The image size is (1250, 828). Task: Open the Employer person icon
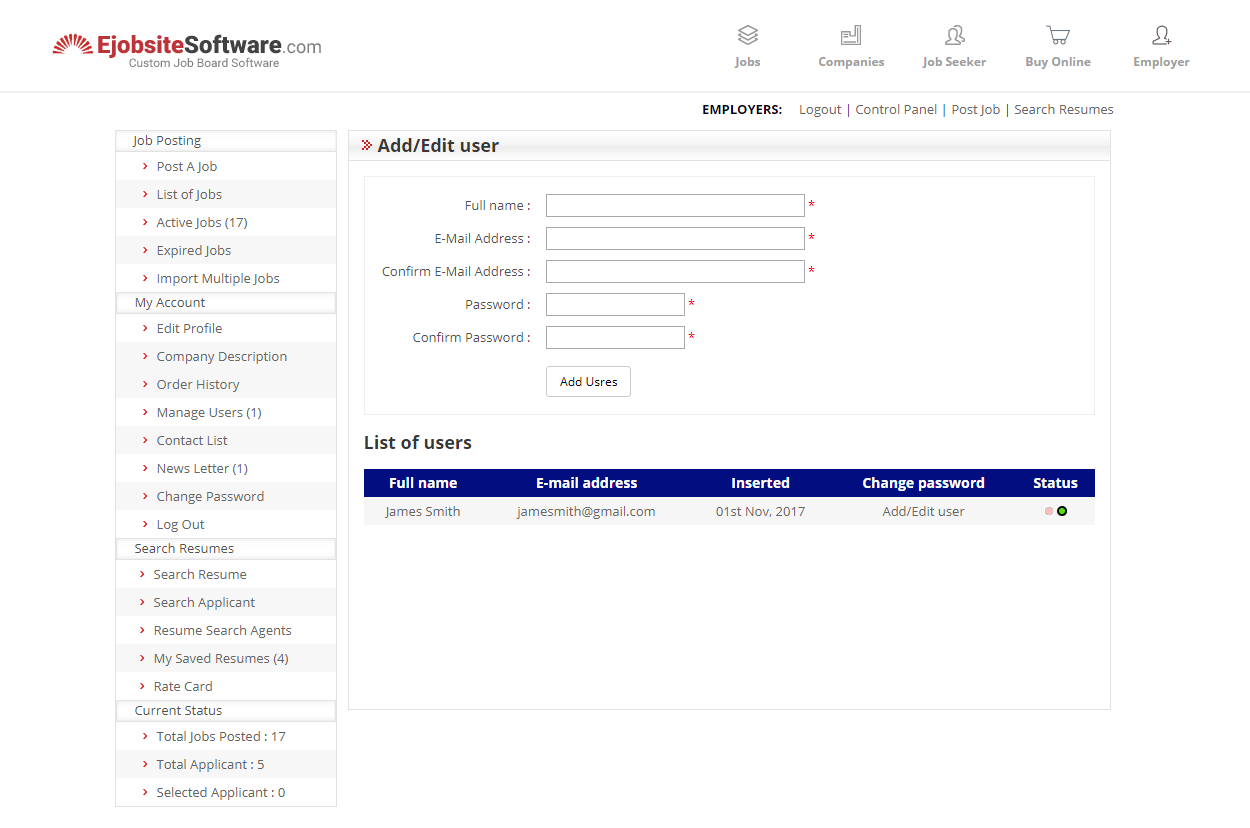(x=1161, y=36)
